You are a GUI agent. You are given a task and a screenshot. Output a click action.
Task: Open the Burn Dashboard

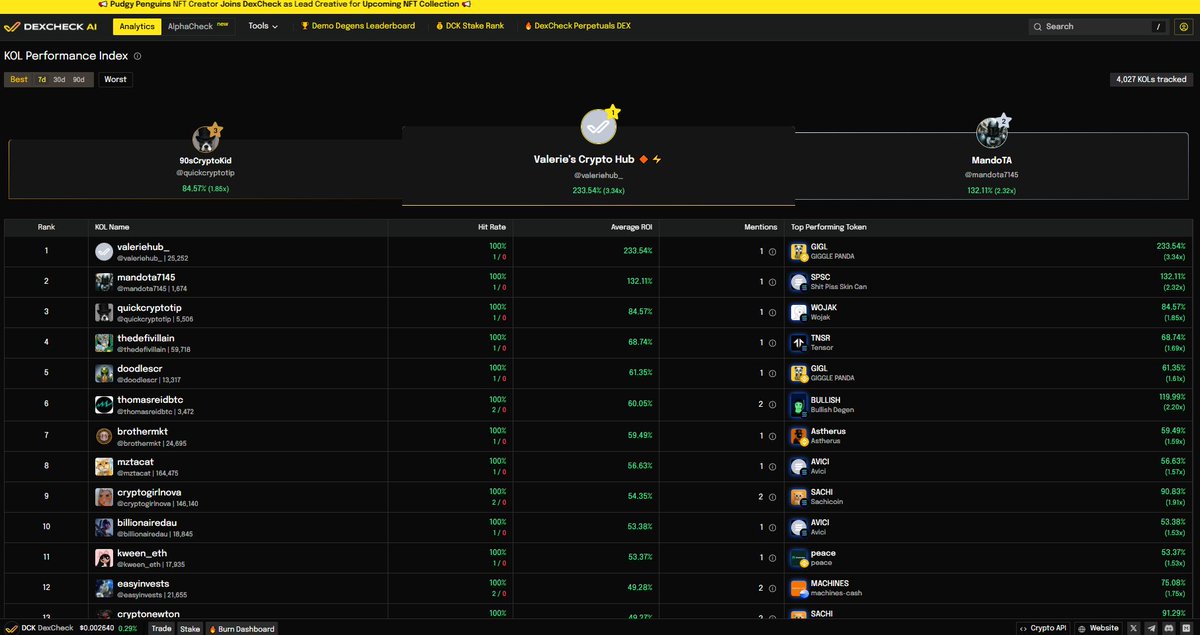[x=241, y=628]
